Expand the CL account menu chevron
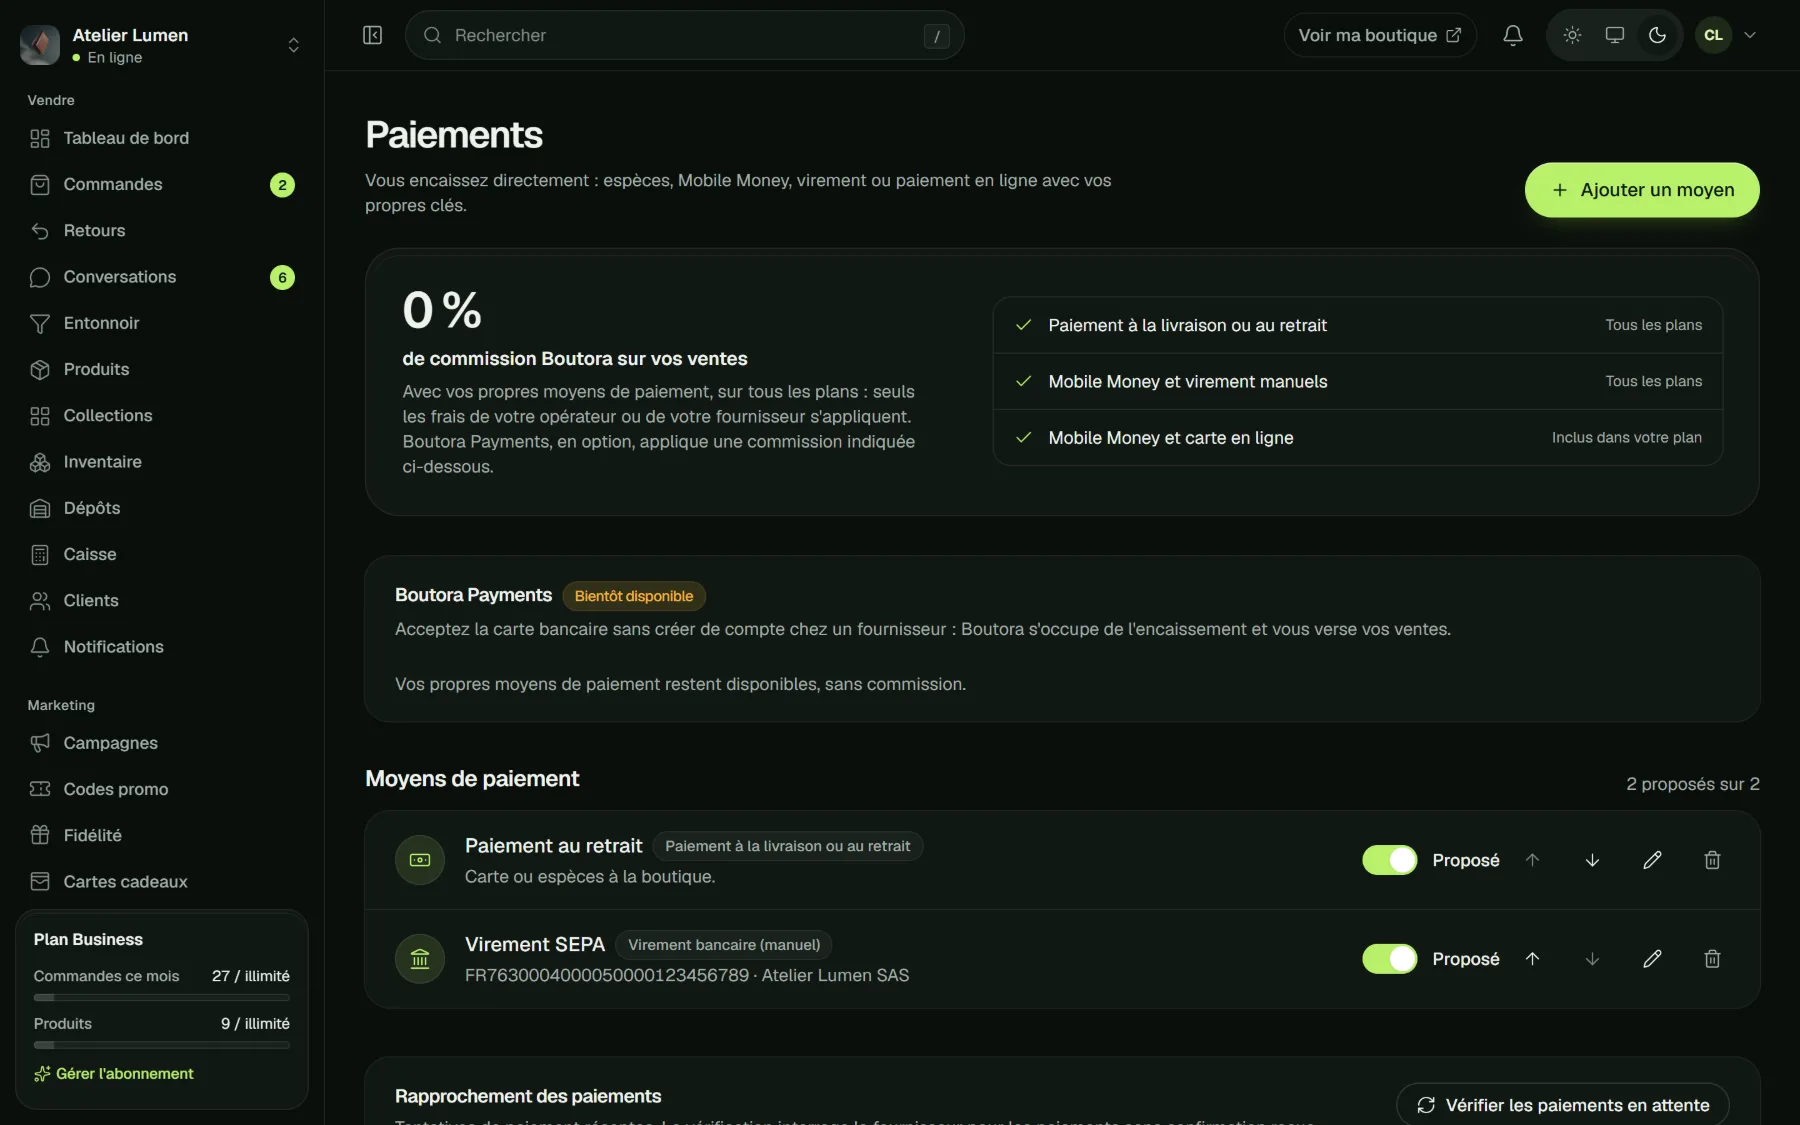Image resolution: width=1800 pixels, height=1125 pixels. [x=1750, y=35]
